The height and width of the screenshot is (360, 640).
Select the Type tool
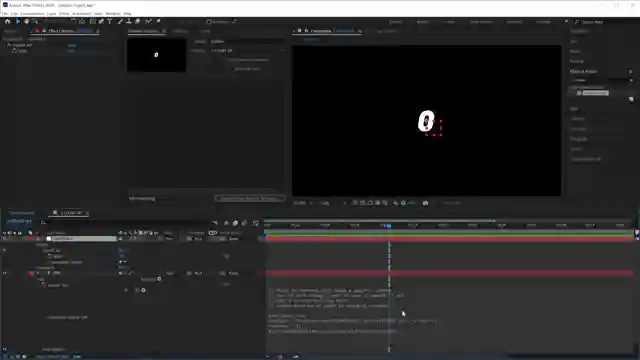pyautogui.click(x=110, y=22)
